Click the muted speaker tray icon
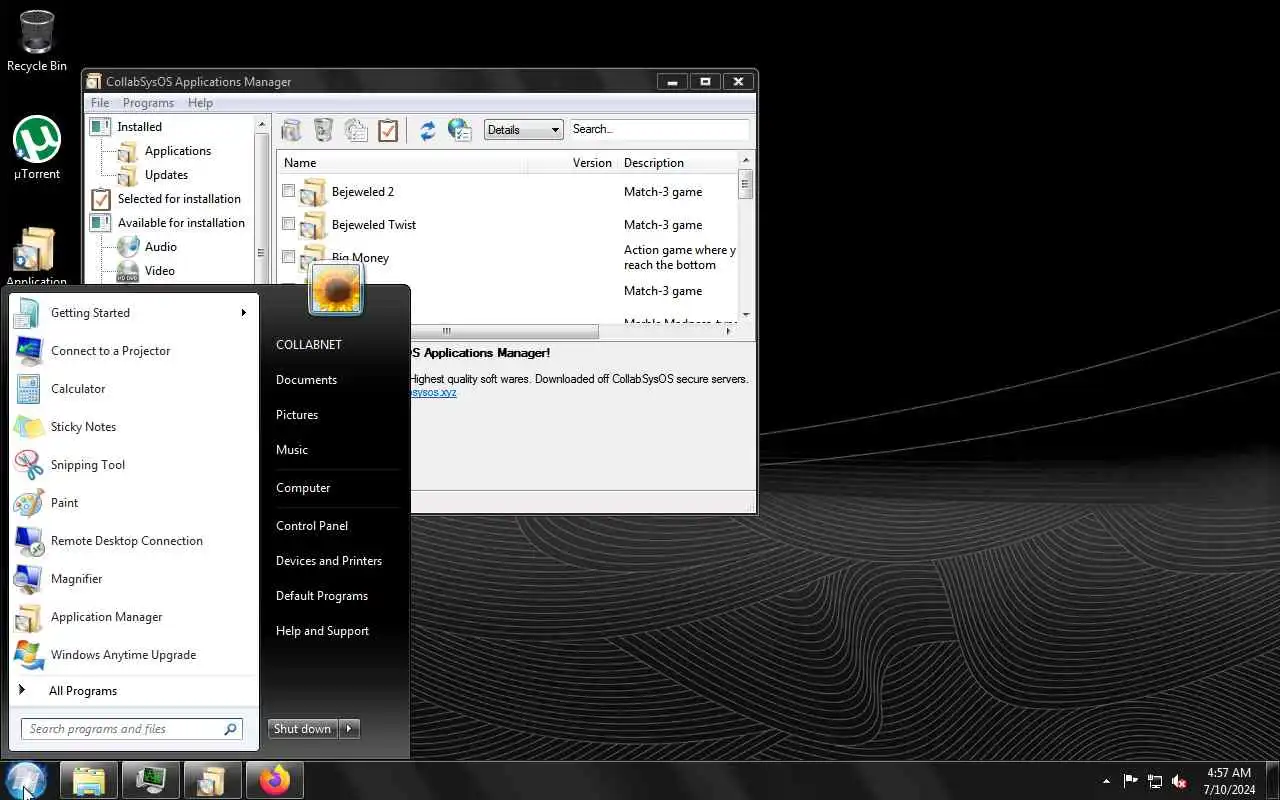 (1179, 781)
